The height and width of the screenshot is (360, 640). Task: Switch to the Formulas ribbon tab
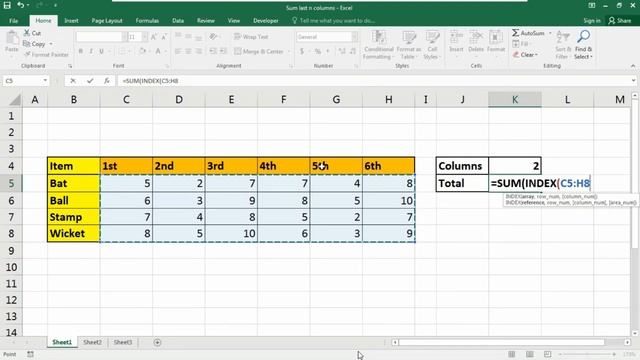pos(147,20)
